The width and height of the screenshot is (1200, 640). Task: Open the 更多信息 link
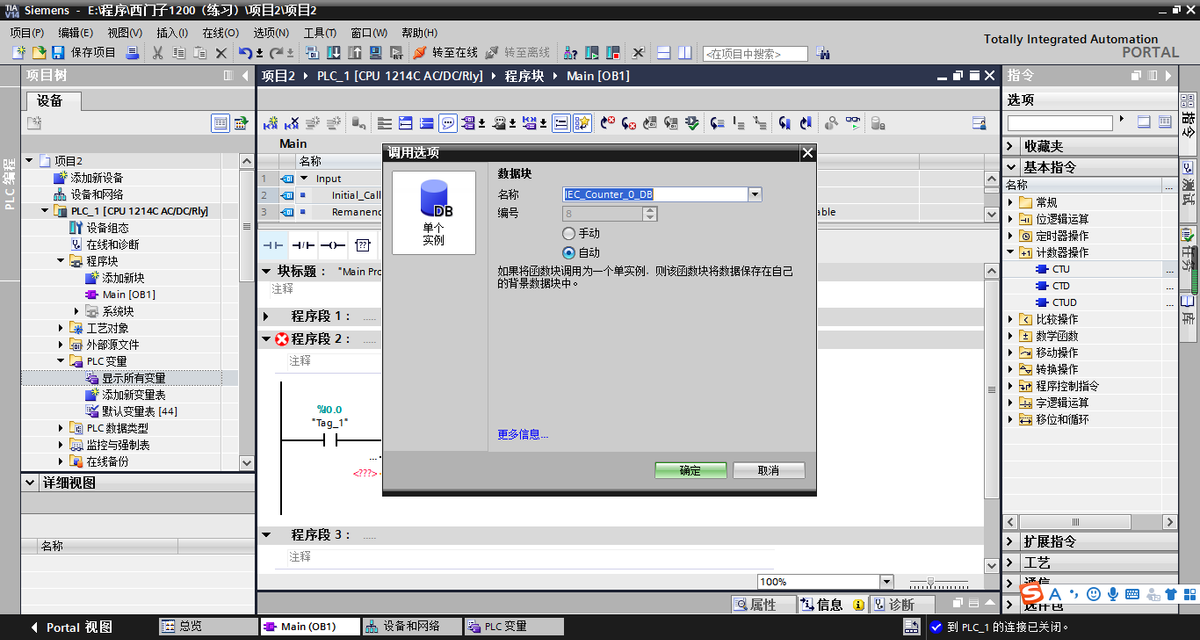click(x=522, y=434)
